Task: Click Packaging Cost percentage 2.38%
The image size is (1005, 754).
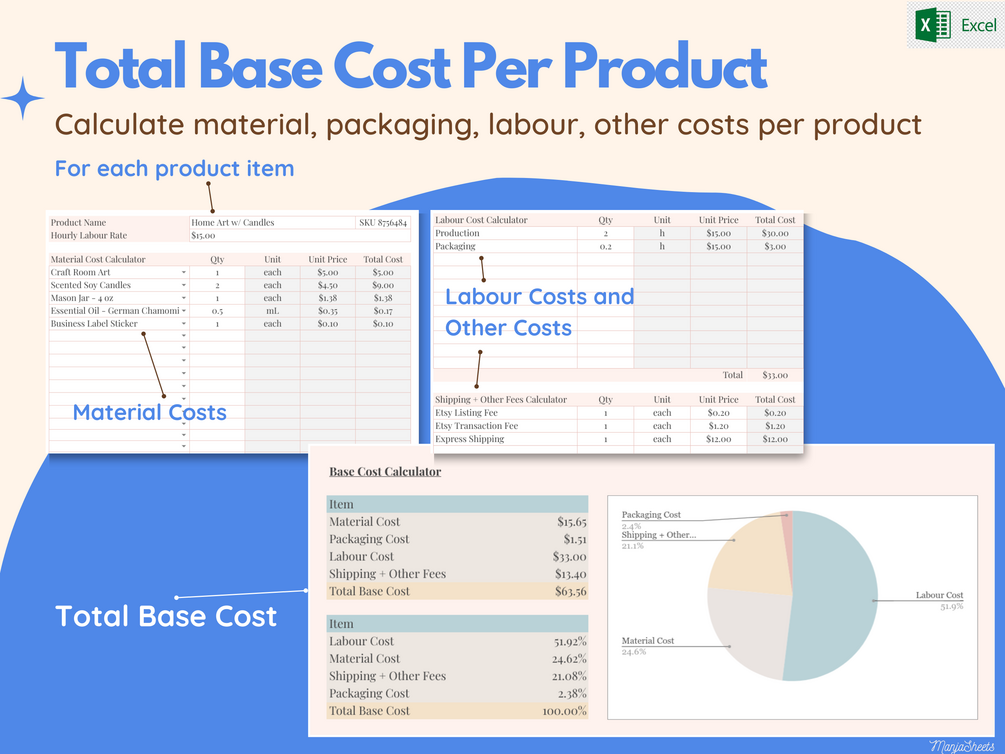Action: [x=572, y=693]
